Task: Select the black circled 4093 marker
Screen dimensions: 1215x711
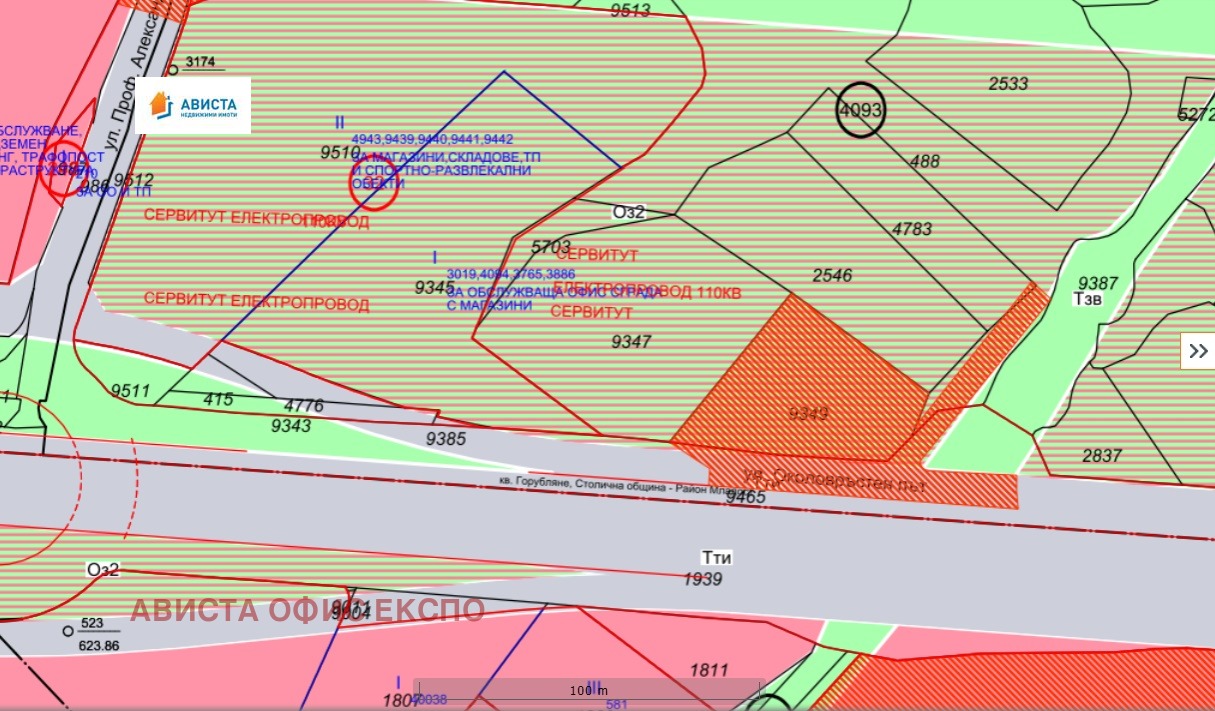Action: (x=860, y=110)
